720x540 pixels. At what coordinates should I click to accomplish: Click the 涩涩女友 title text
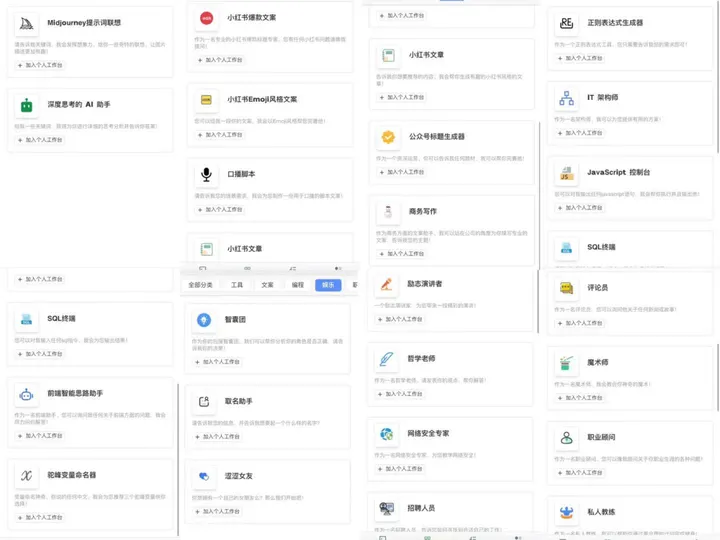239,476
